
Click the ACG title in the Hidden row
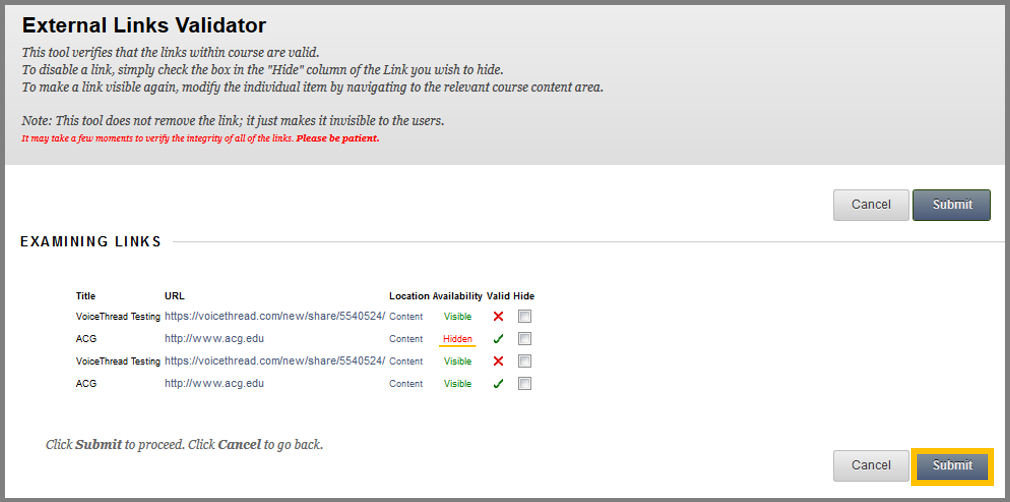coord(86,339)
